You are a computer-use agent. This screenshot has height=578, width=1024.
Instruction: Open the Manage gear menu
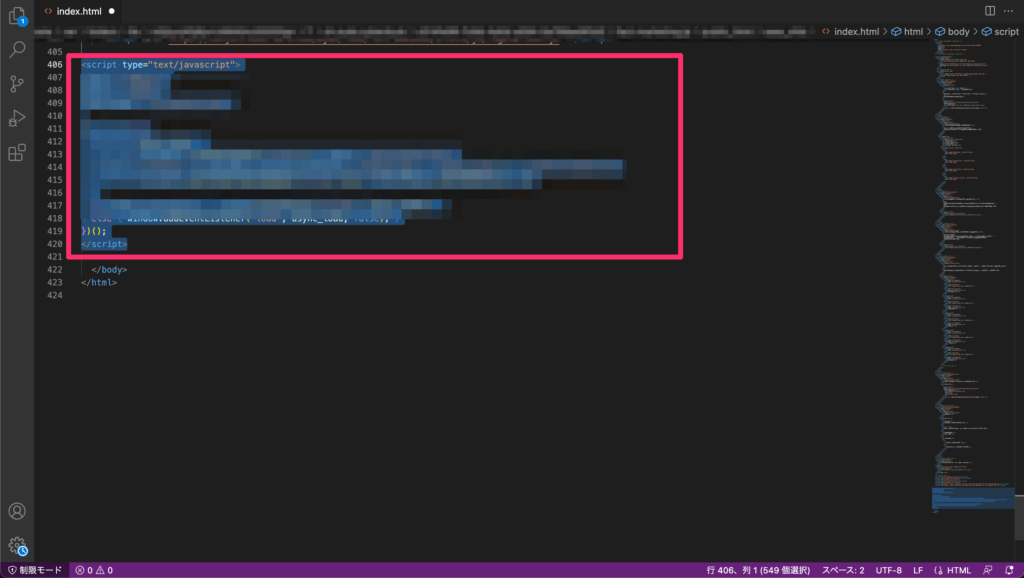coord(17,545)
